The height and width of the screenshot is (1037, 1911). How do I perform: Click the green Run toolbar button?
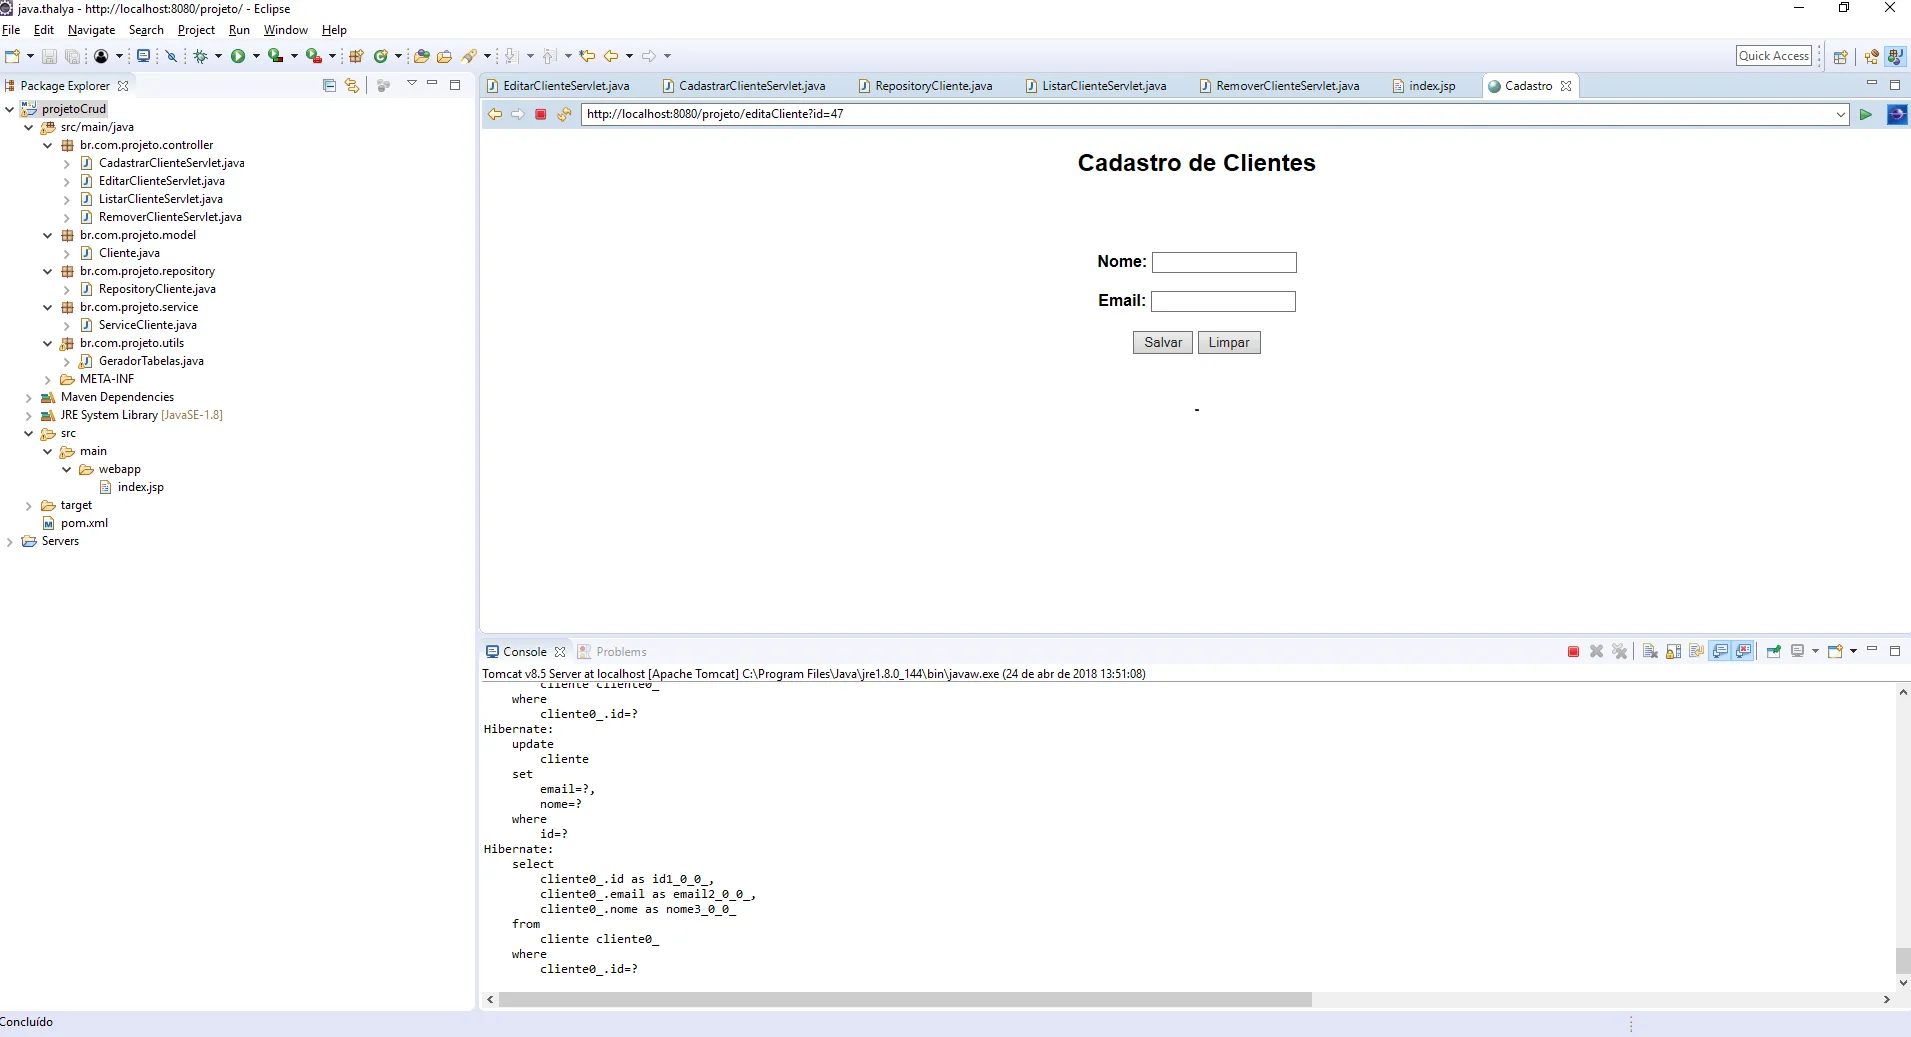tap(238, 56)
